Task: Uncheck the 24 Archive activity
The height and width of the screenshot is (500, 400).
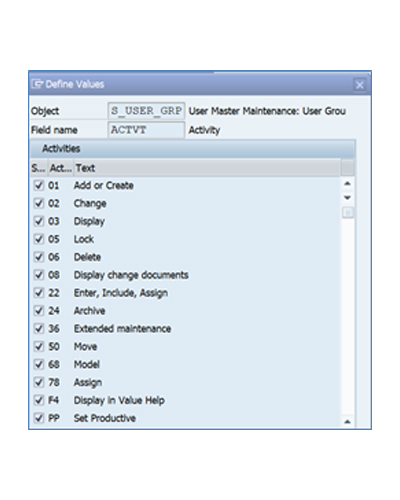Action: (x=39, y=311)
